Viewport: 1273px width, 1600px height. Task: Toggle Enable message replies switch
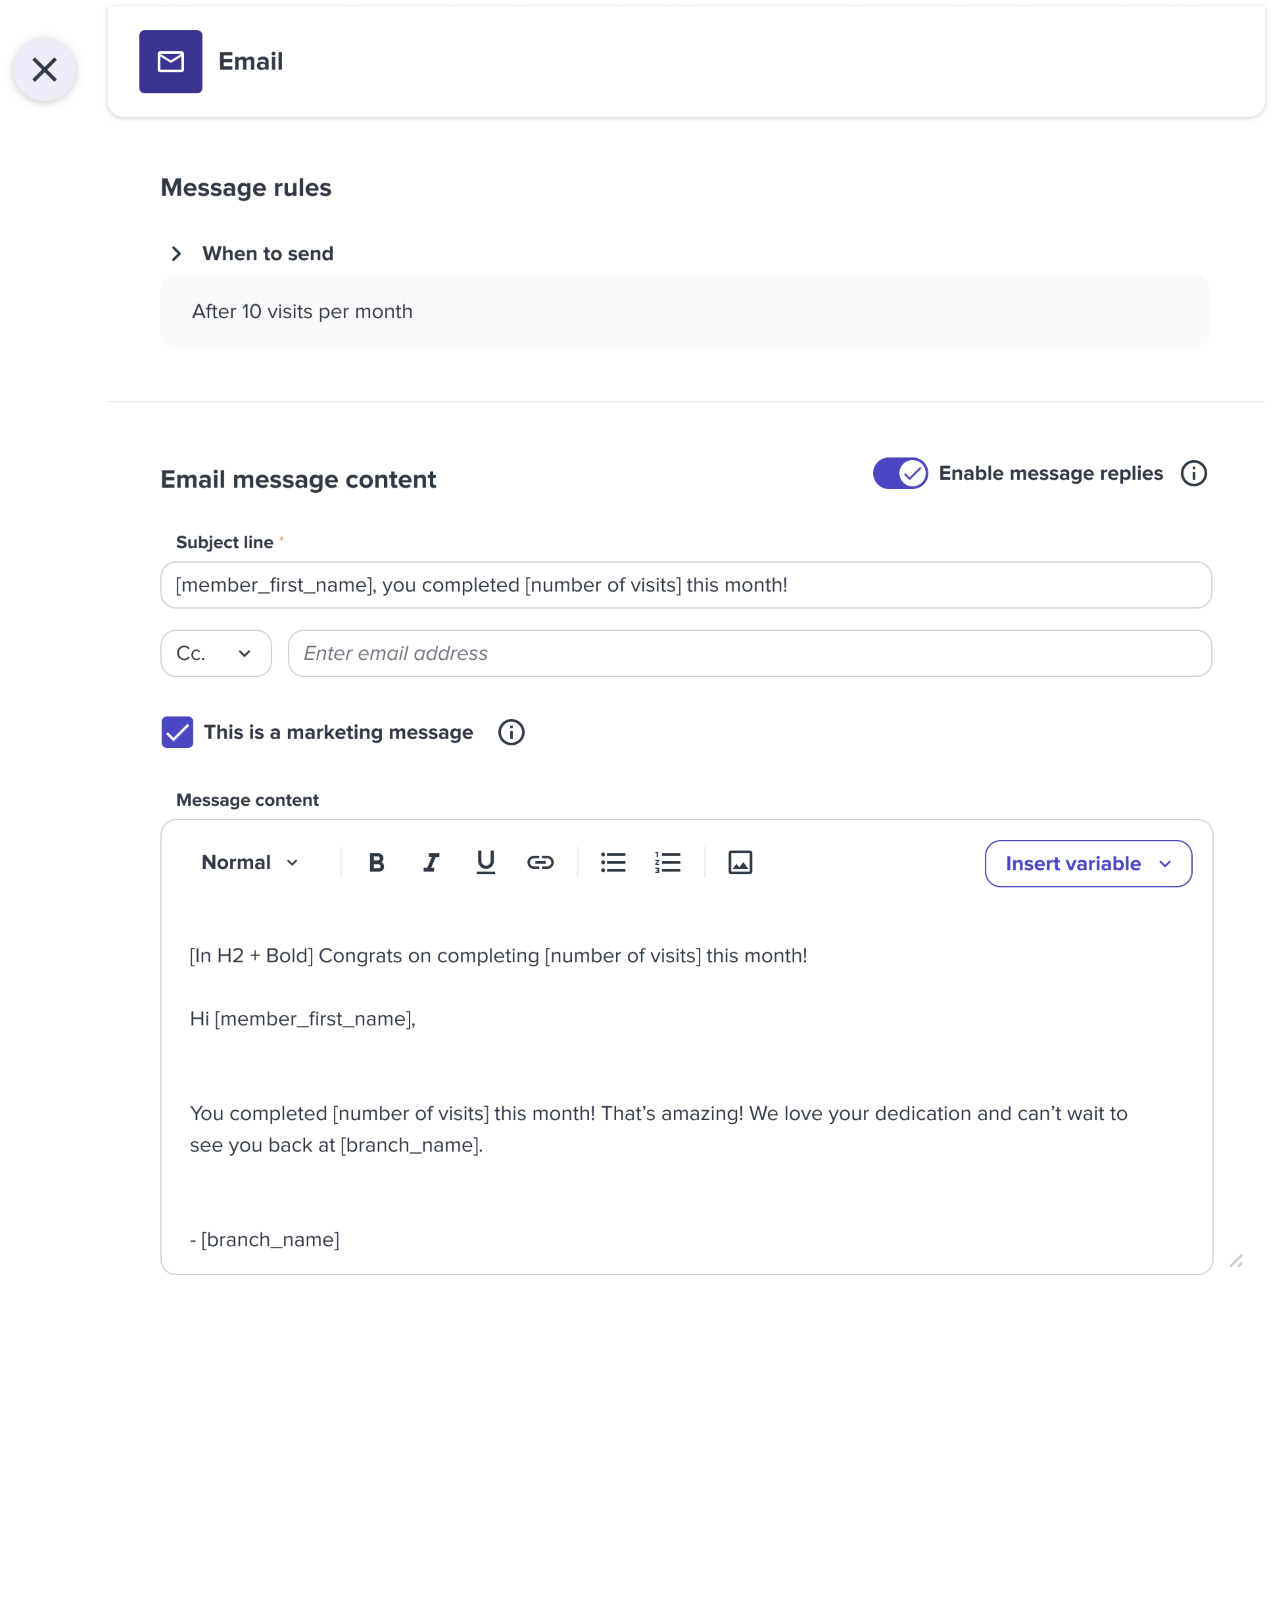pos(900,473)
